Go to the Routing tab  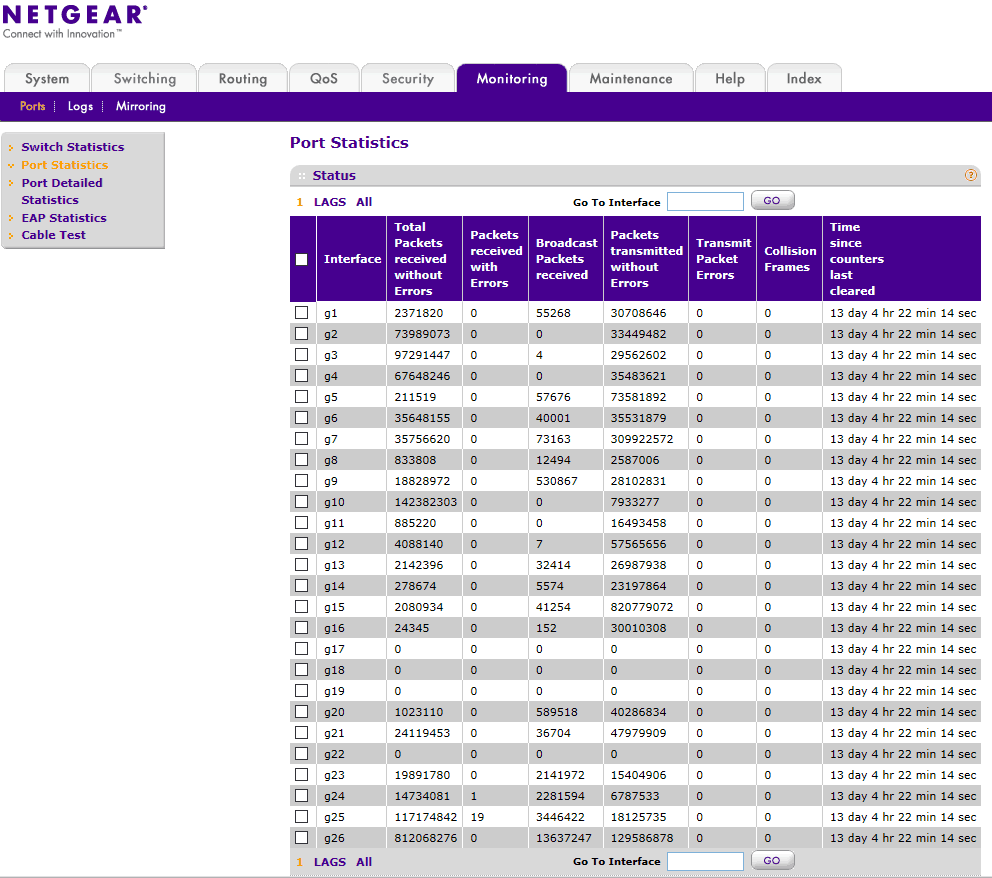point(243,78)
